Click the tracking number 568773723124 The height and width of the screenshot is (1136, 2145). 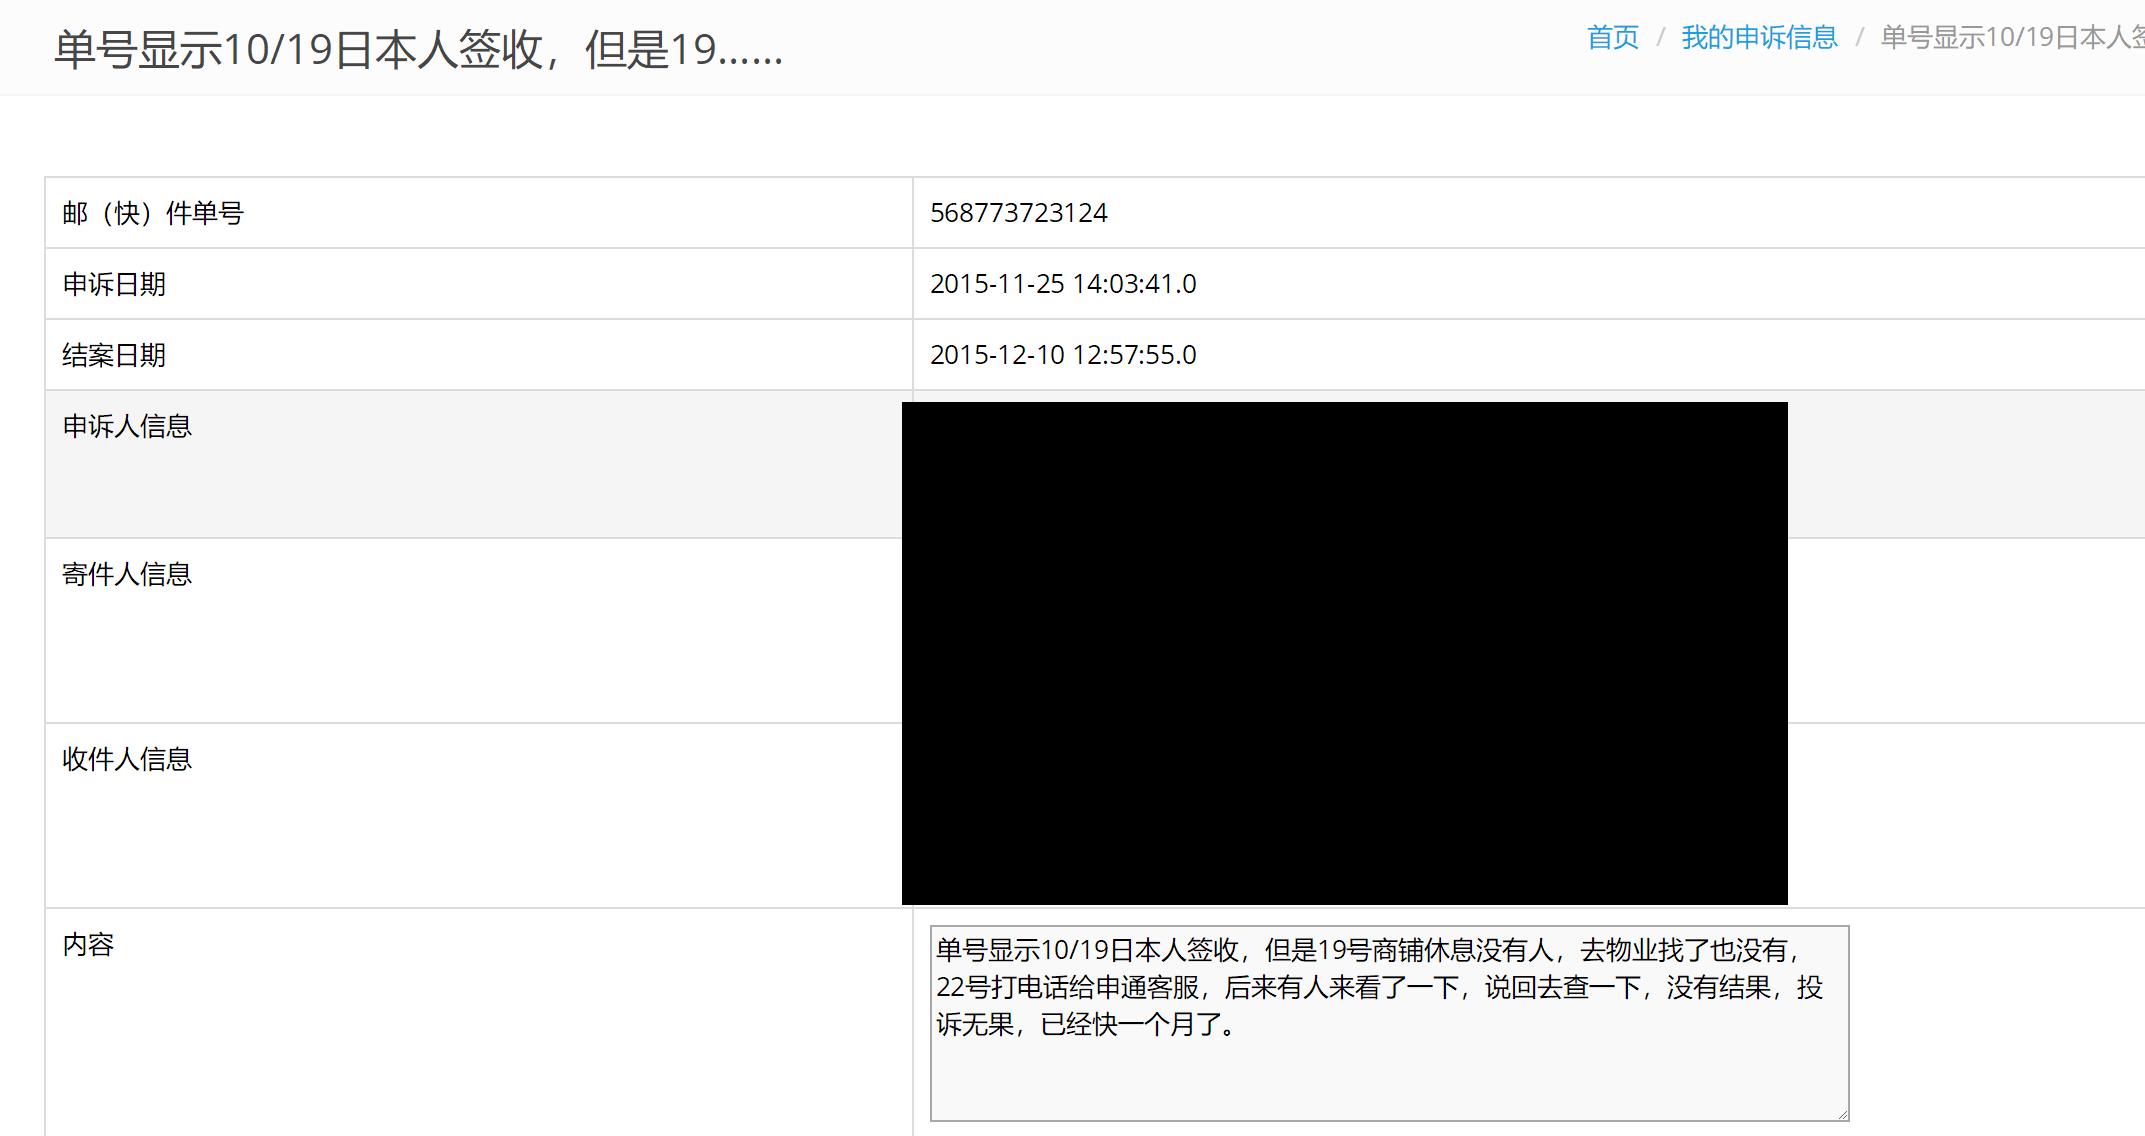(x=1018, y=213)
